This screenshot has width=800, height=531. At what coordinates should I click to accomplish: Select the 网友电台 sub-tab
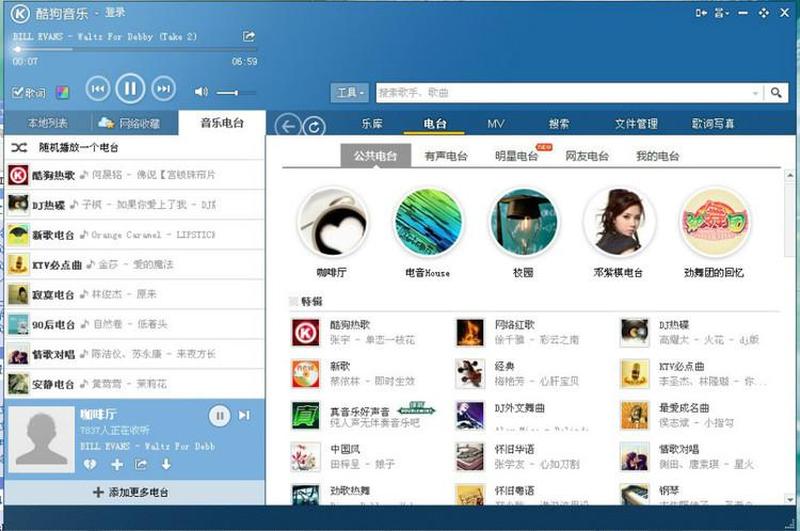(x=587, y=156)
